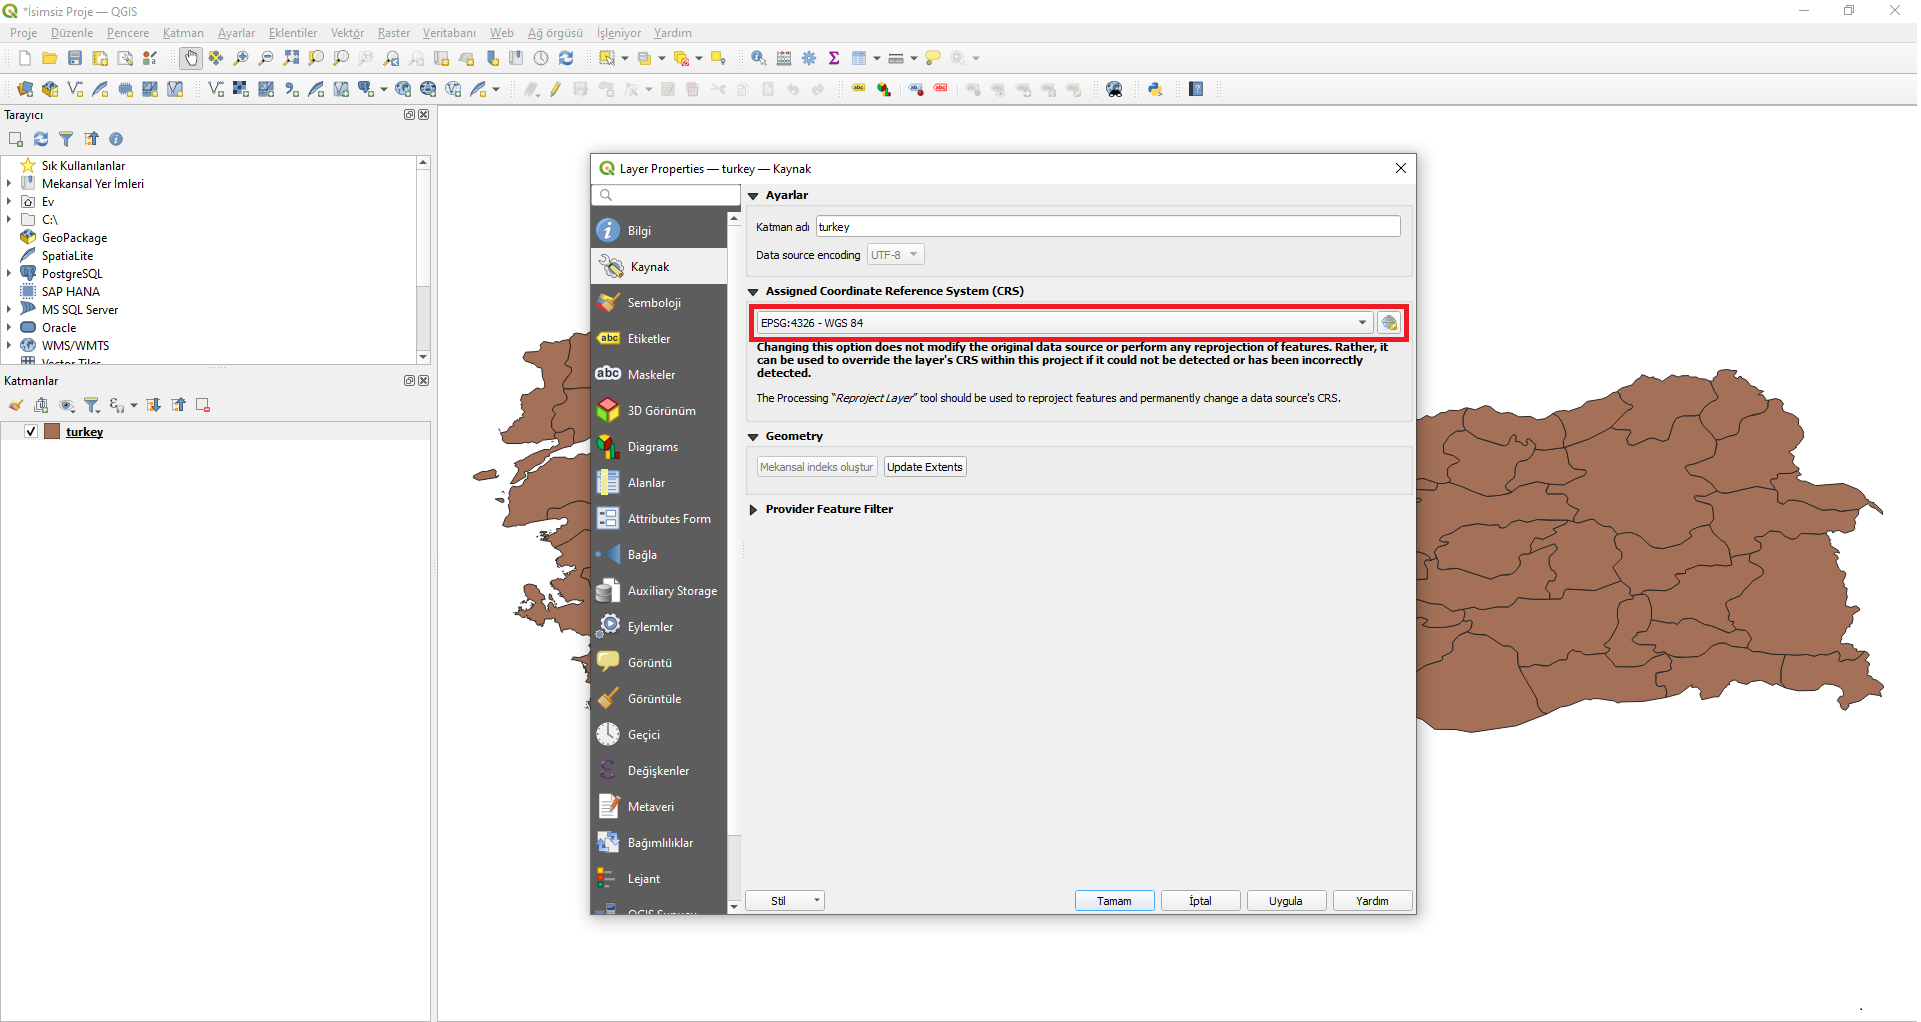Click the Browser panel refresh icon
Viewport: 1921px width, 1022px height.
41,139
